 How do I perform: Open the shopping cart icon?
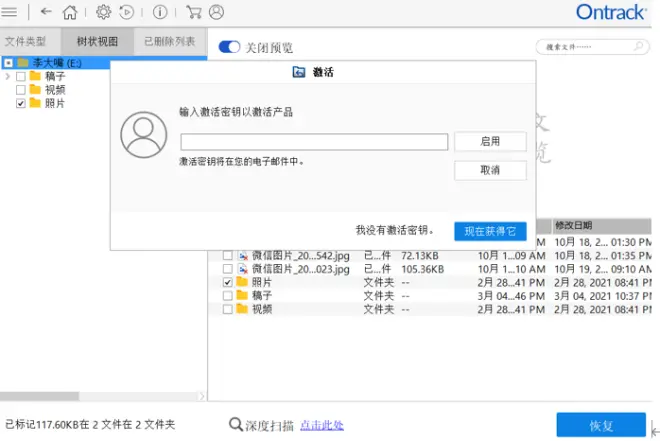[x=194, y=12]
